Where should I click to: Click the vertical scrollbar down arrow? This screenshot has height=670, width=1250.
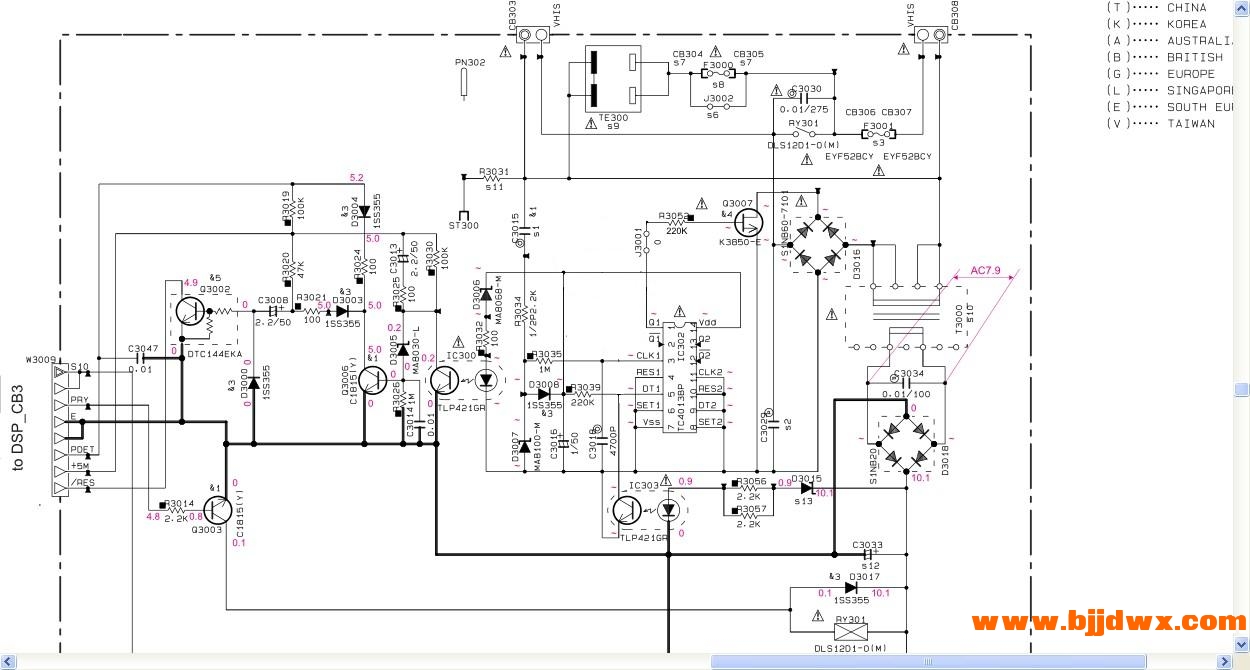click(x=1241, y=646)
